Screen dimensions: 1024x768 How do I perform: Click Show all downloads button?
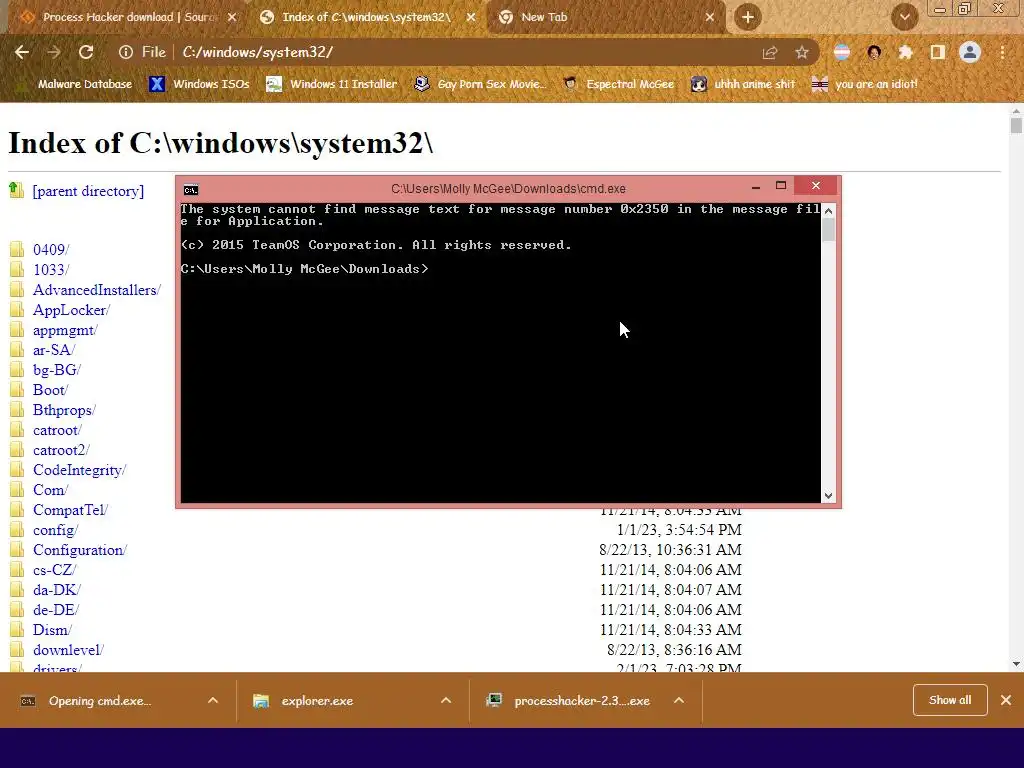click(950, 700)
